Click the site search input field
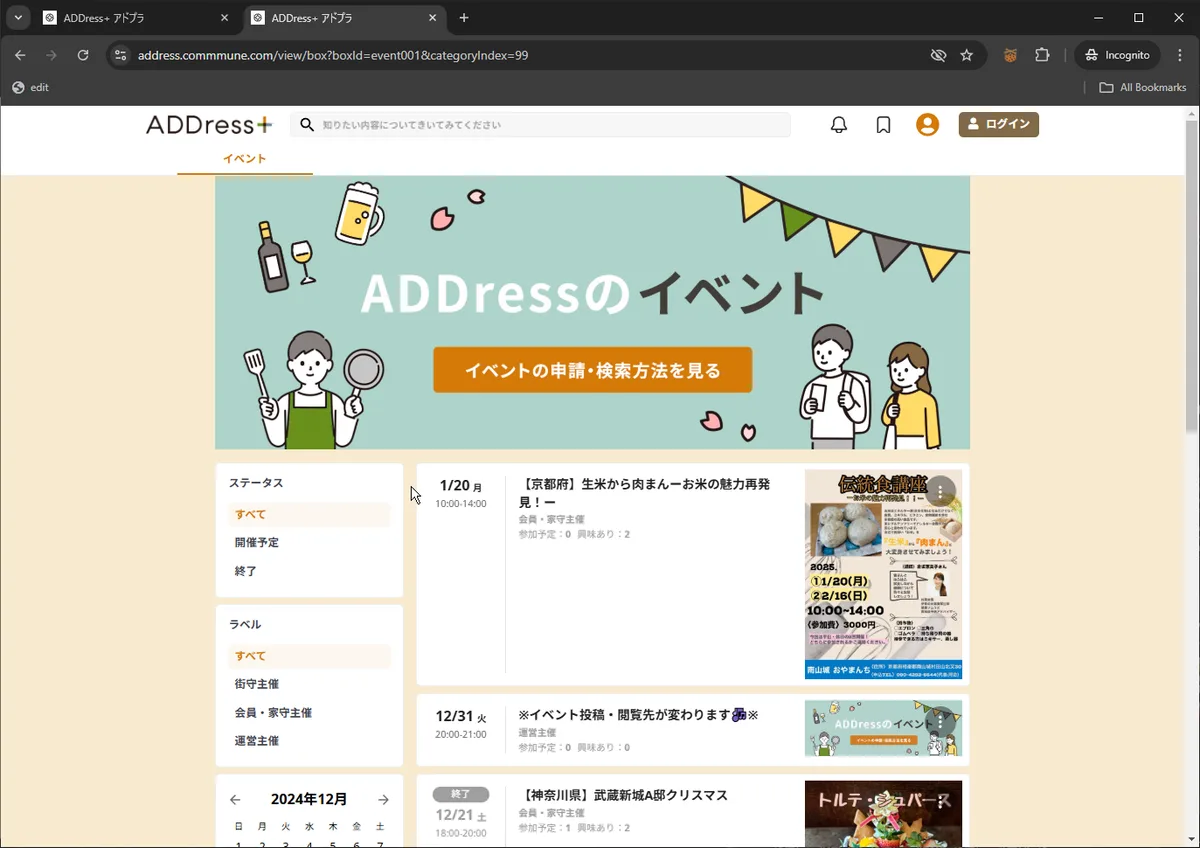 coord(550,125)
